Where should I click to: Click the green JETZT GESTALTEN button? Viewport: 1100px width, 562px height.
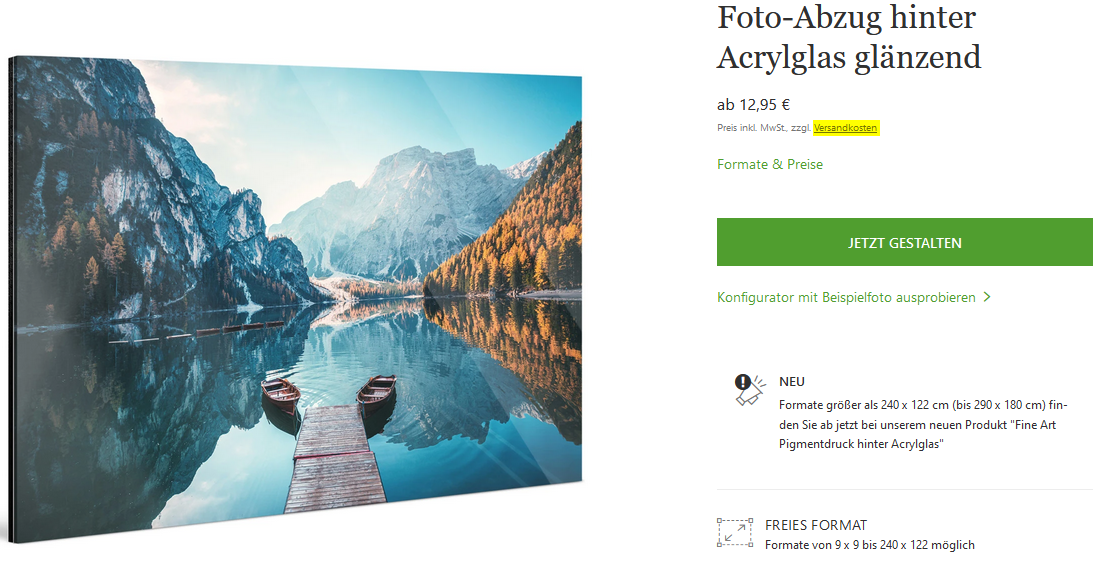click(904, 242)
